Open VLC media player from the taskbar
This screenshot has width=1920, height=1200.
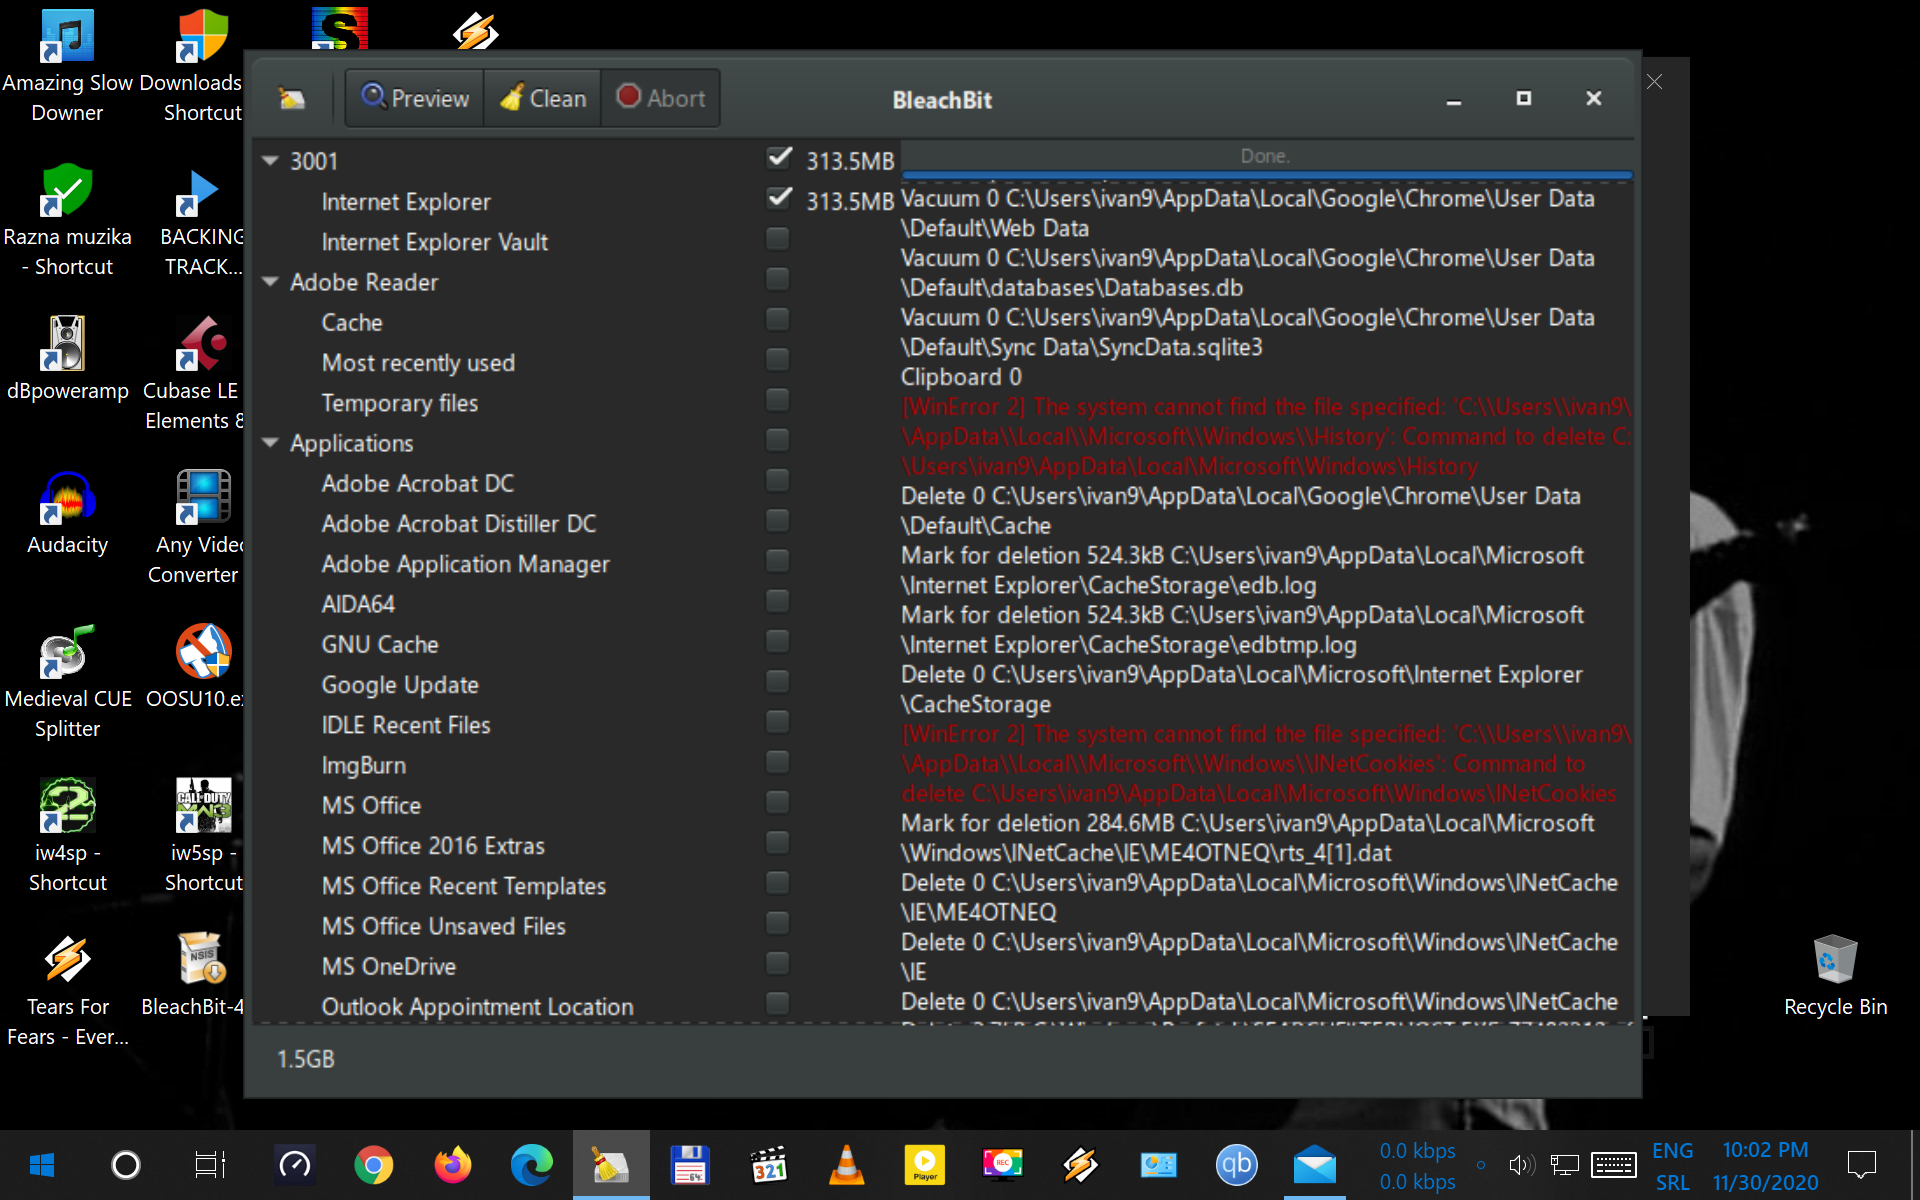pyautogui.click(x=847, y=1164)
